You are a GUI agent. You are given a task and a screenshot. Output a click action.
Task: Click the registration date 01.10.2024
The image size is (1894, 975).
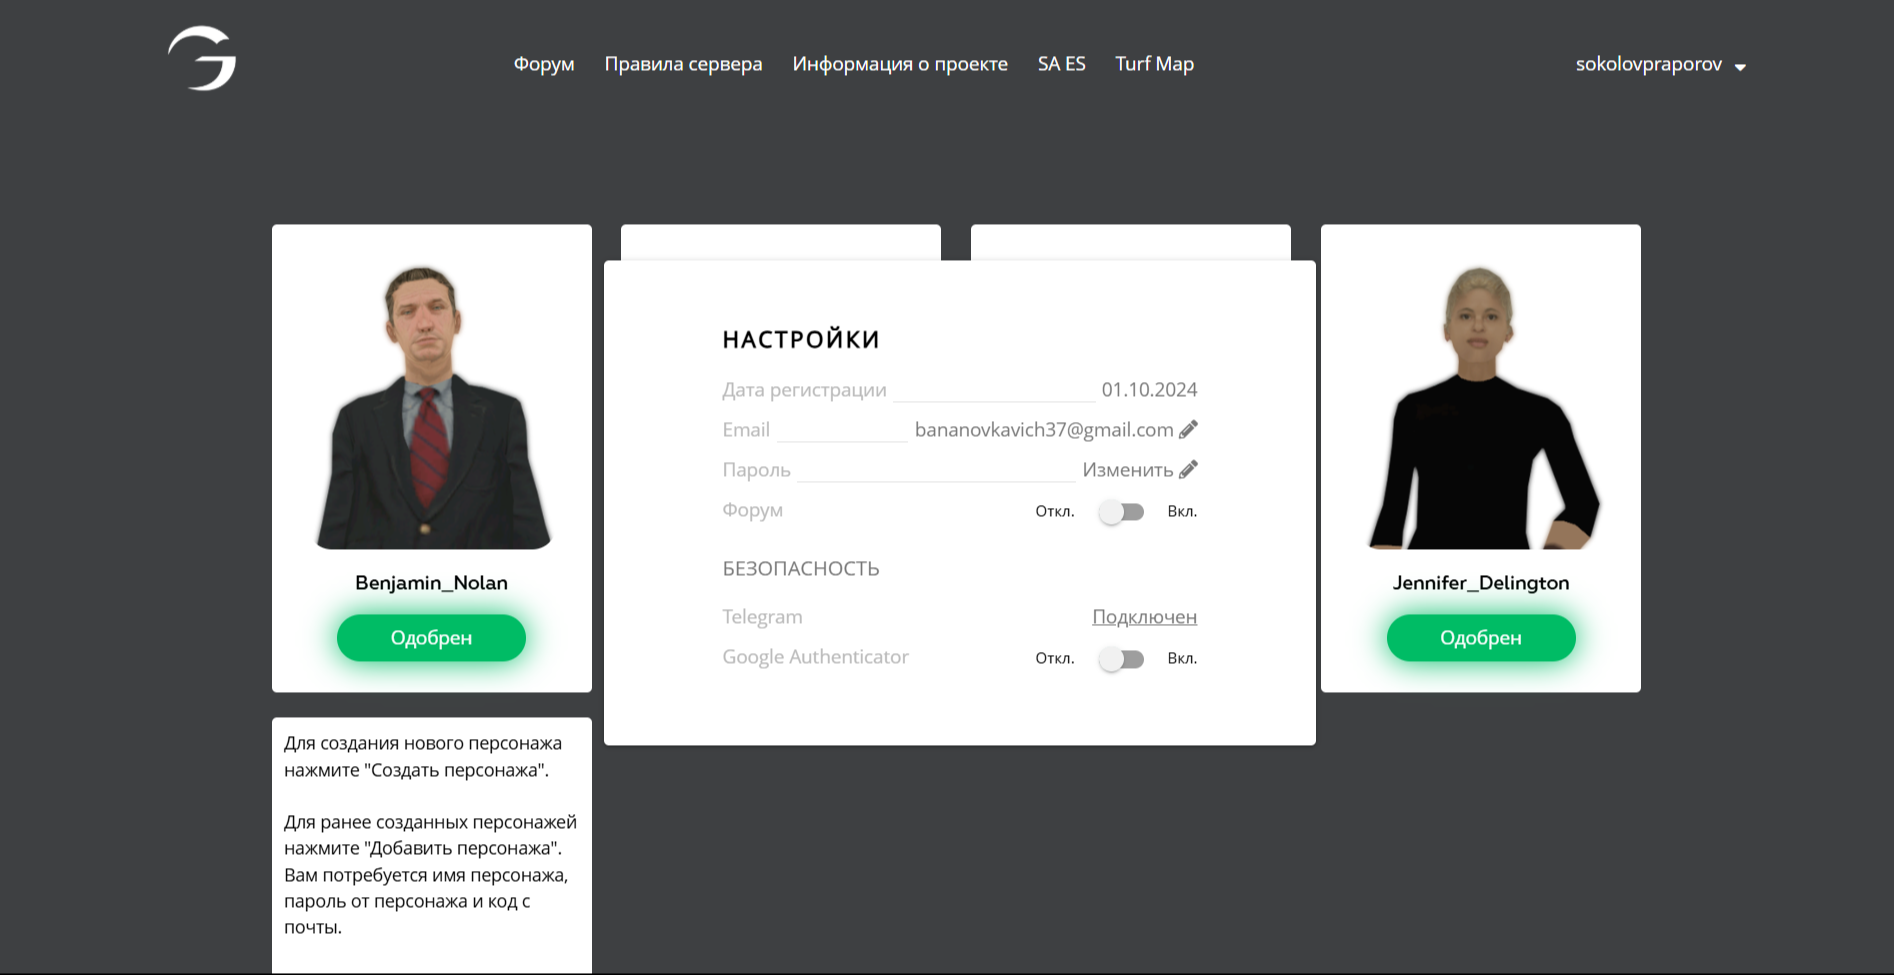click(1149, 390)
